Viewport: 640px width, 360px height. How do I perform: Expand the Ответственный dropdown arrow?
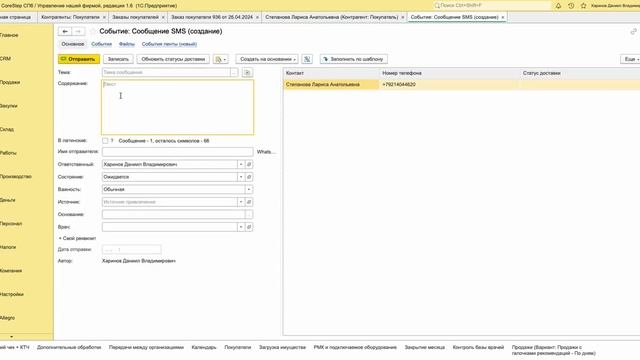pyautogui.click(x=241, y=164)
